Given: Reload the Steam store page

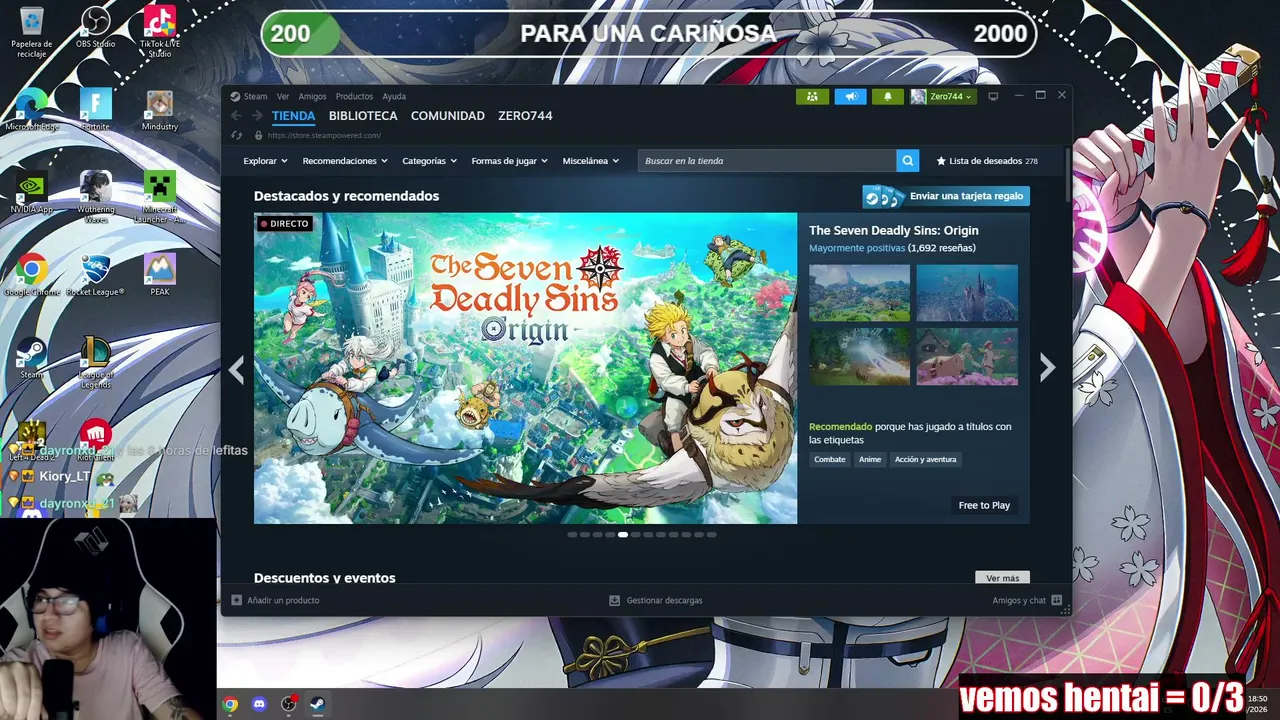Looking at the screenshot, I should pyautogui.click(x=237, y=135).
